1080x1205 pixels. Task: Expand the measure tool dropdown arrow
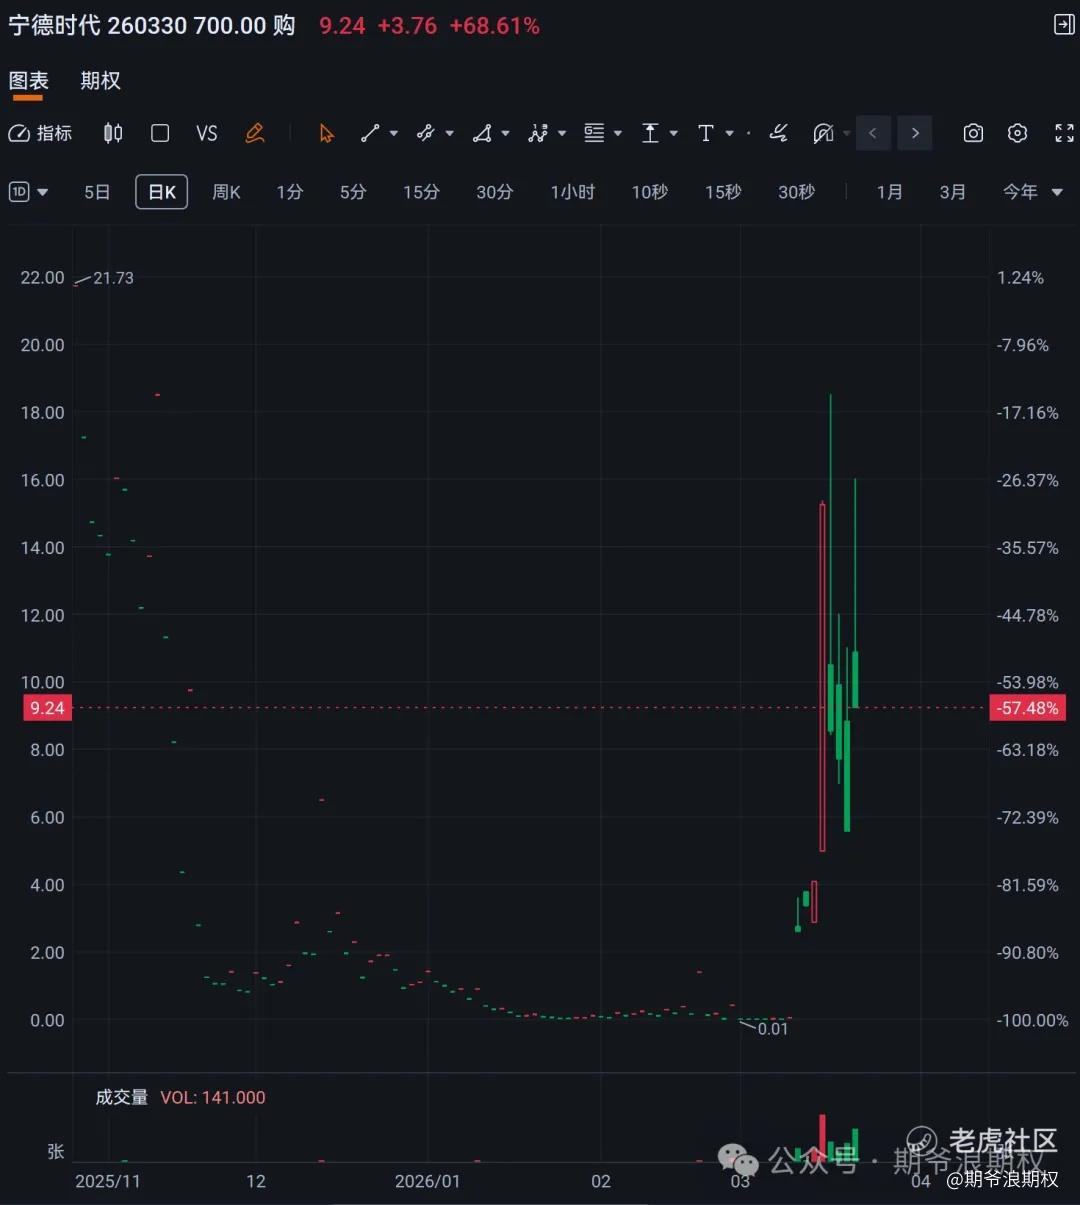tap(673, 133)
